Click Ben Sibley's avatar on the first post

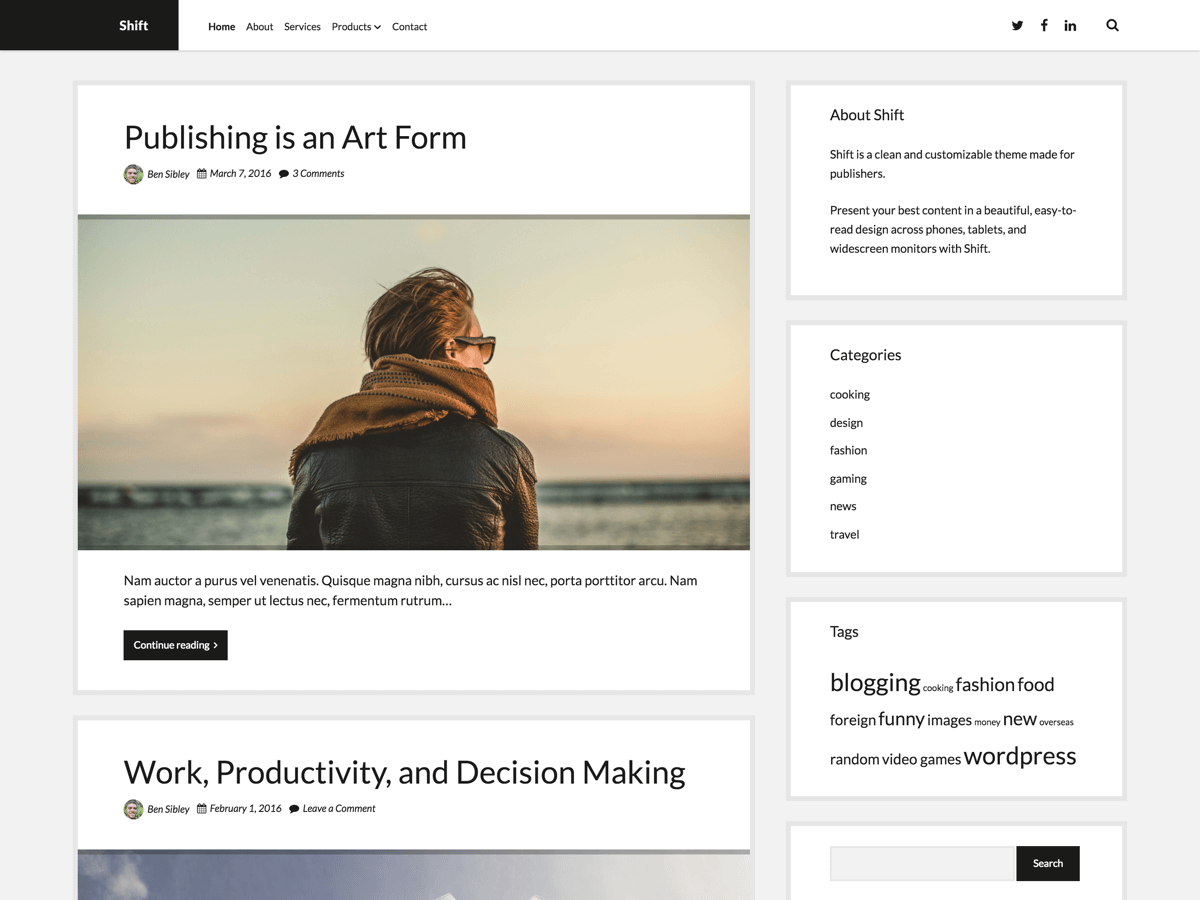tap(133, 173)
